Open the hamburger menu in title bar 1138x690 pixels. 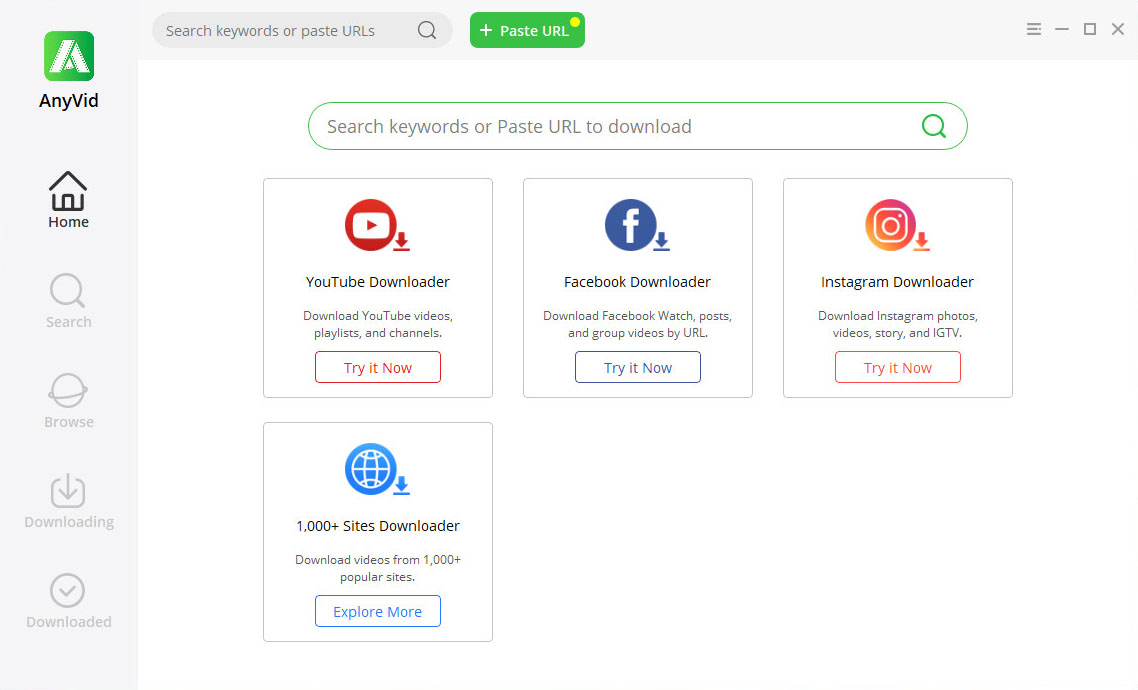[1034, 30]
